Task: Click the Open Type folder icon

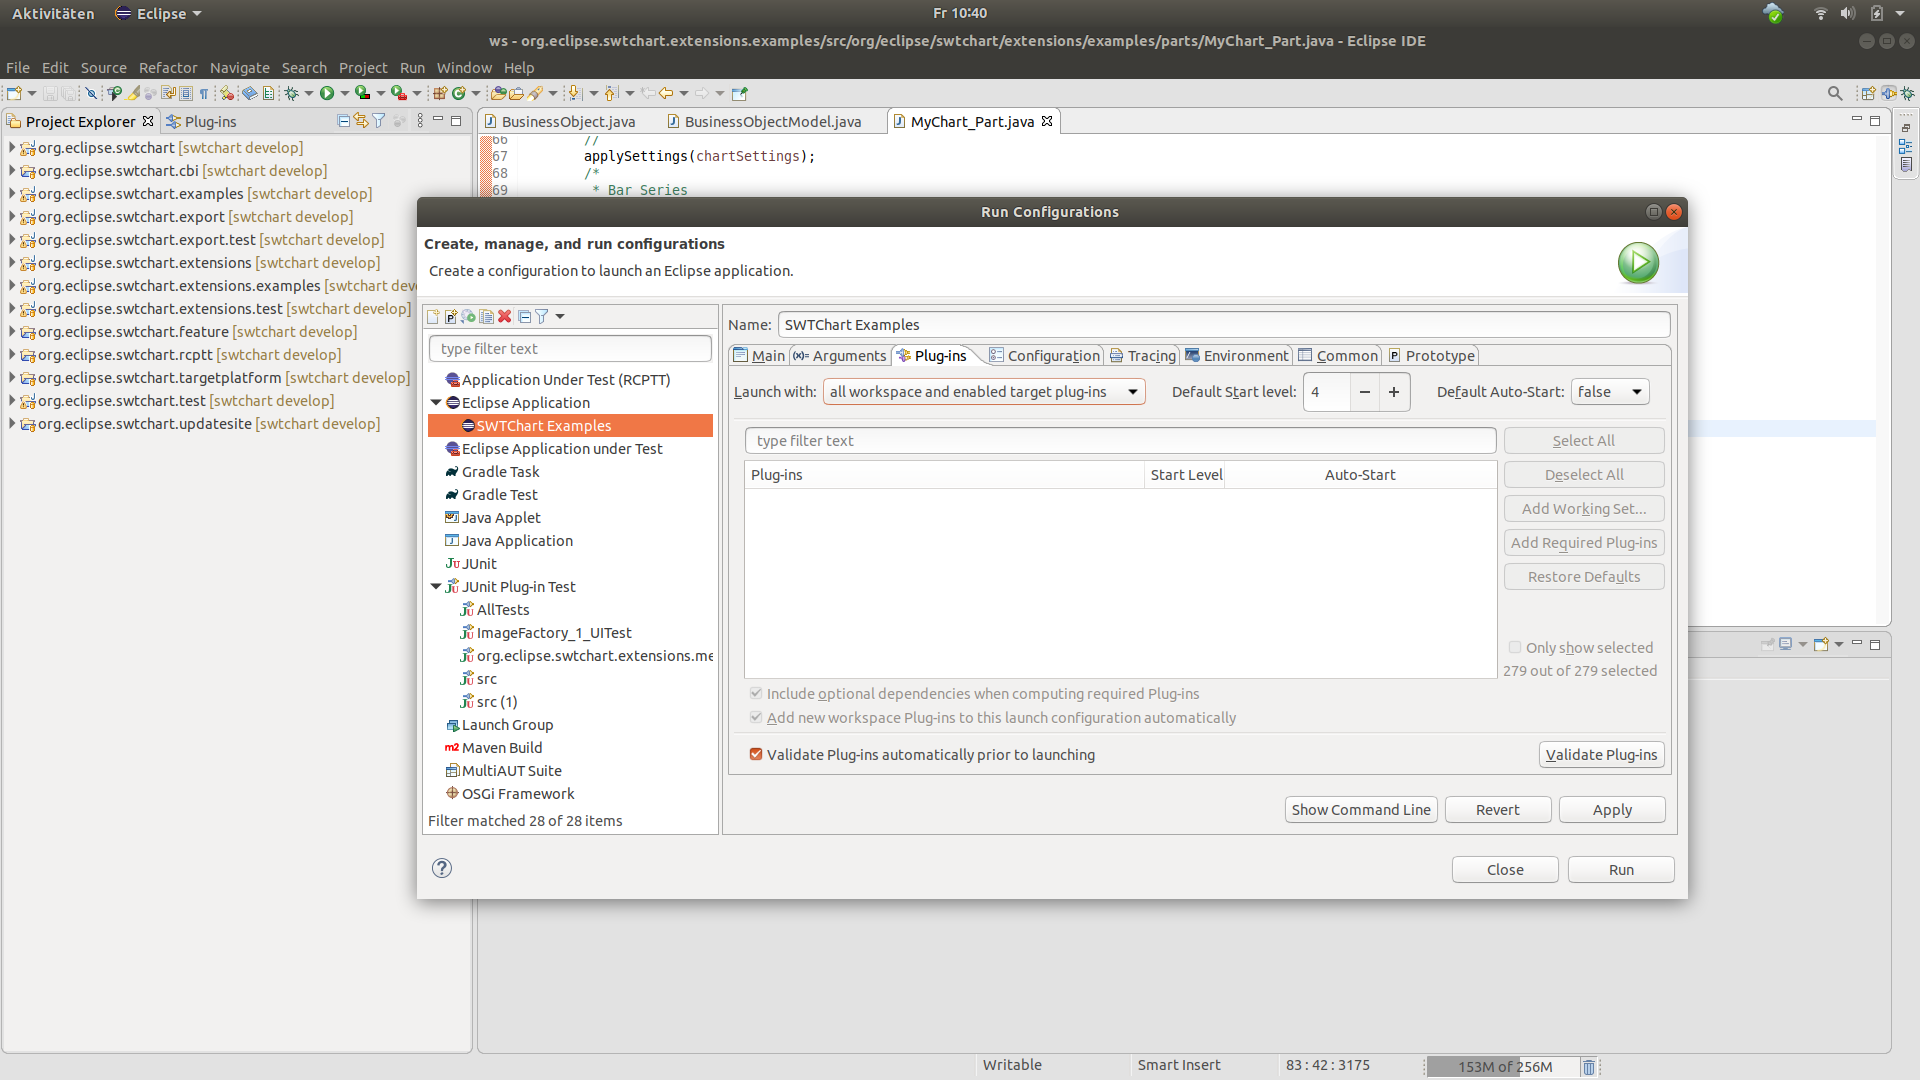Action: pyautogui.click(x=498, y=93)
